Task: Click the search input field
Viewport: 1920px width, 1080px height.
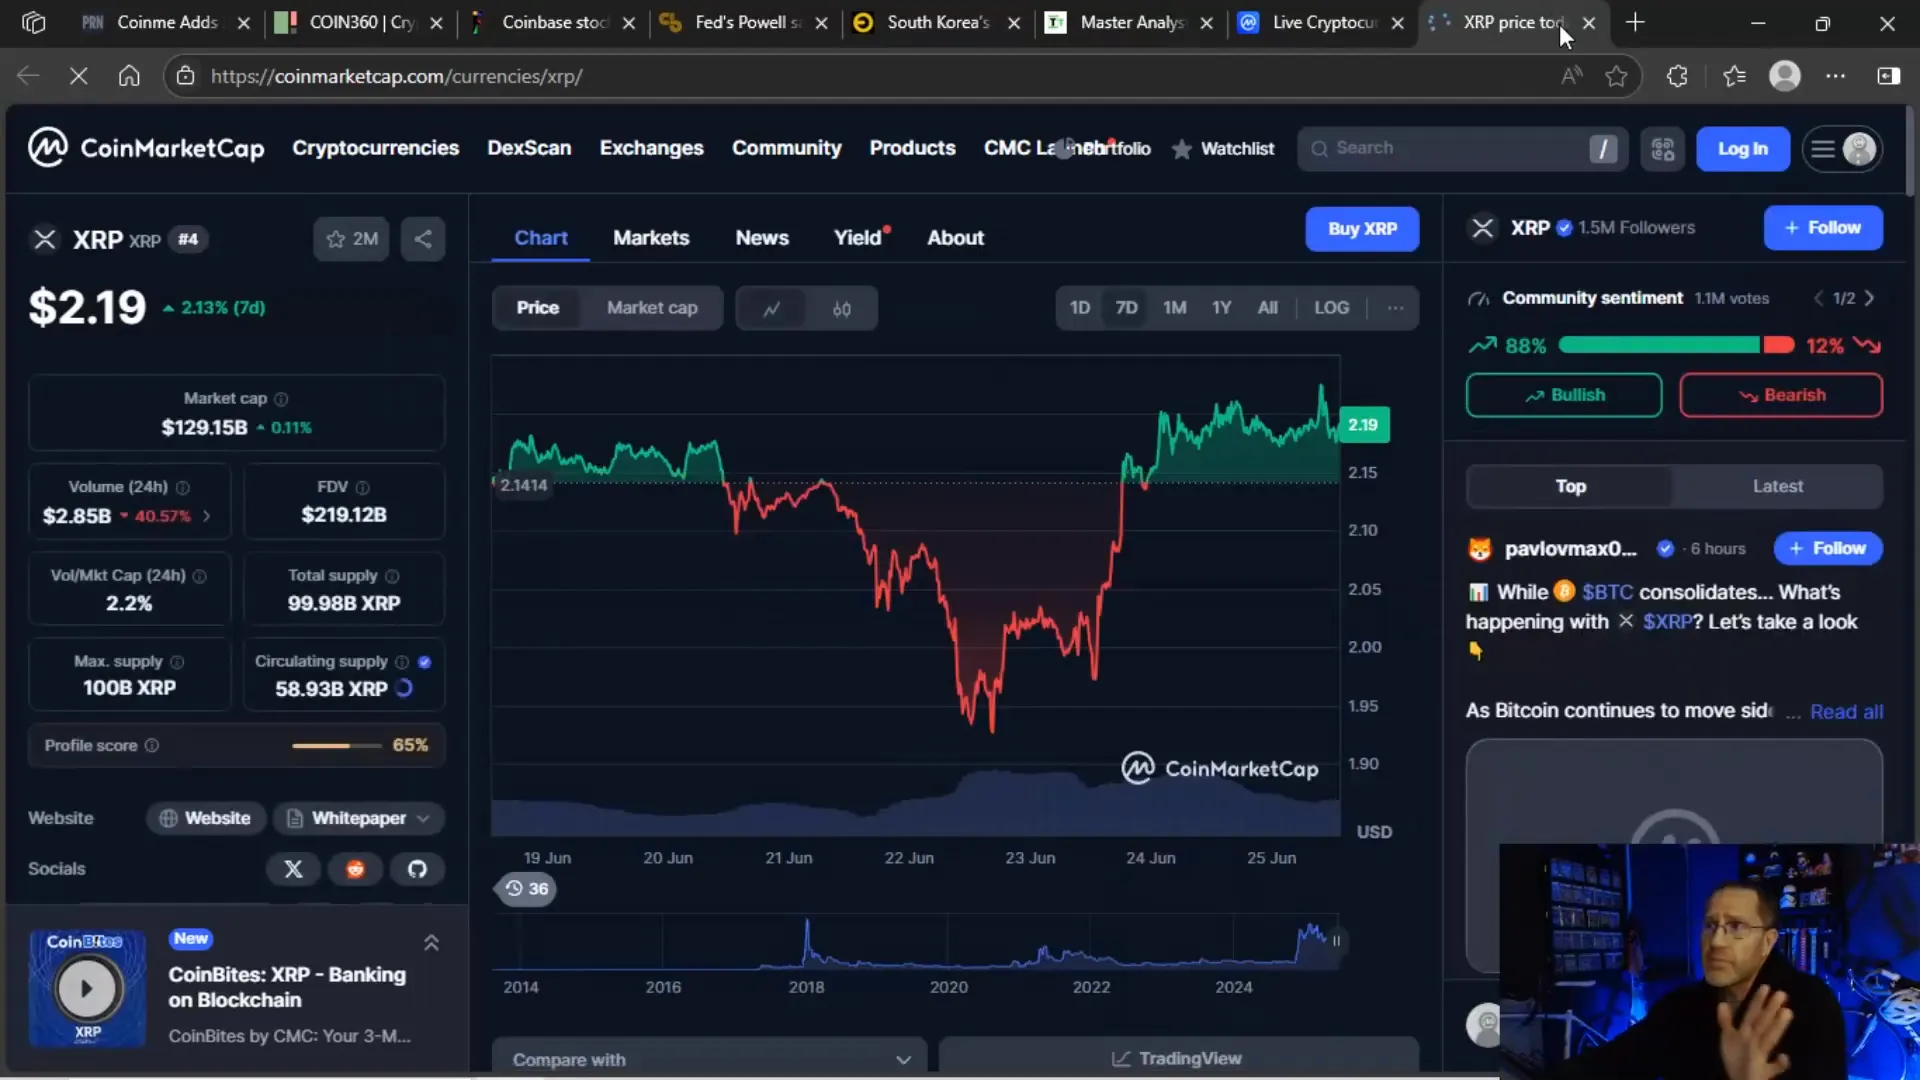Action: point(1462,149)
